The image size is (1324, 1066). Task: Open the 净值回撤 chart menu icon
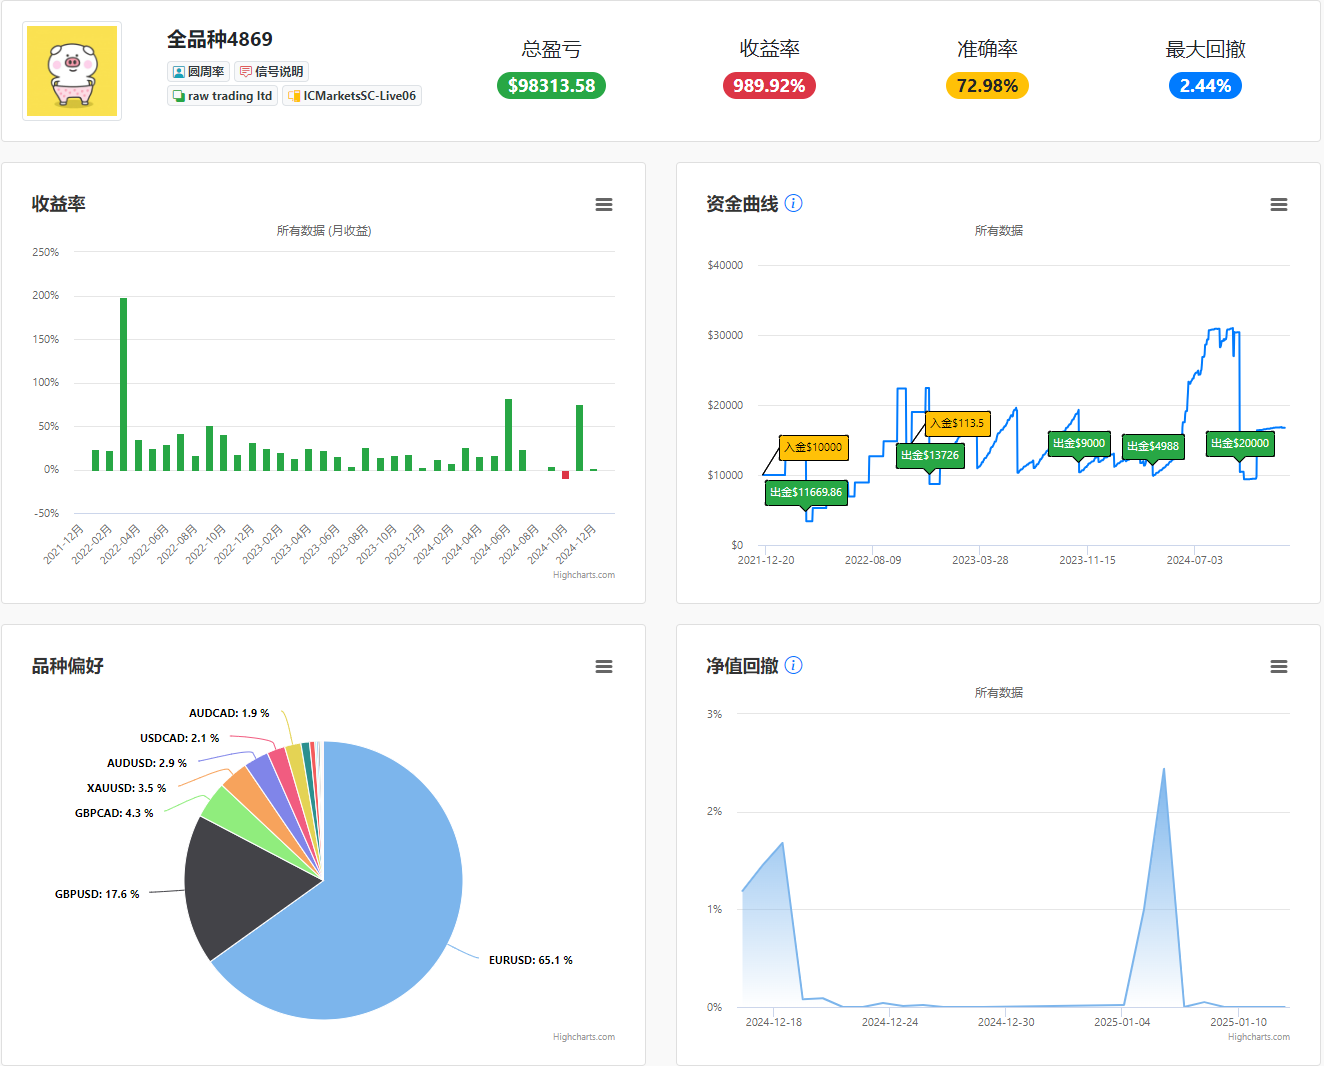[1279, 666]
